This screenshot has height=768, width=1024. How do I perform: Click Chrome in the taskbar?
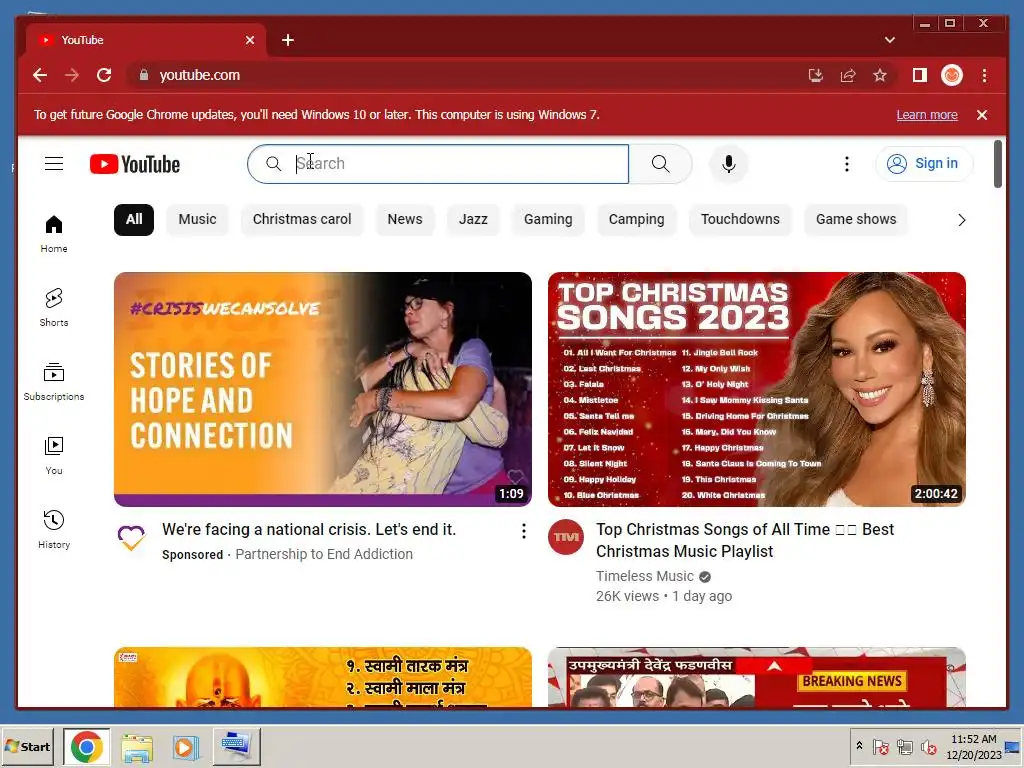pos(86,746)
